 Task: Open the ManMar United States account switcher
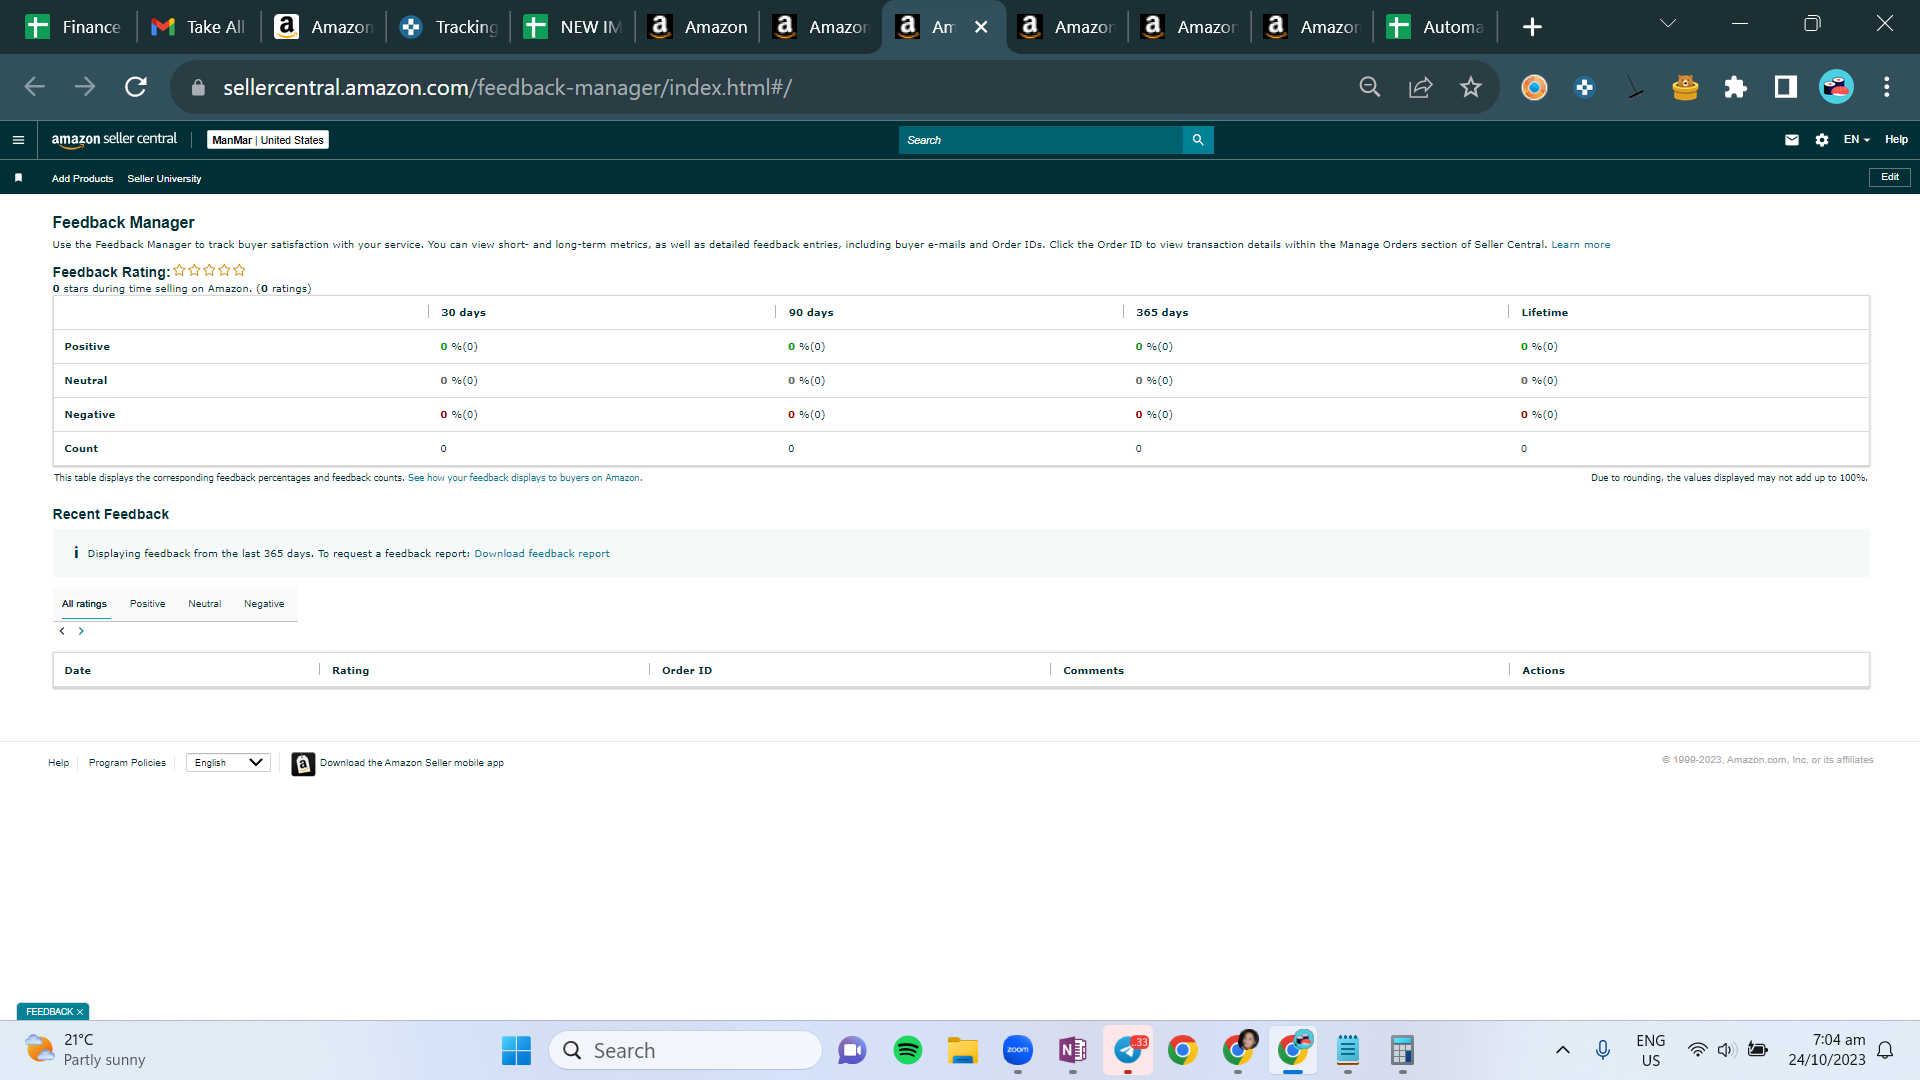coord(268,140)
